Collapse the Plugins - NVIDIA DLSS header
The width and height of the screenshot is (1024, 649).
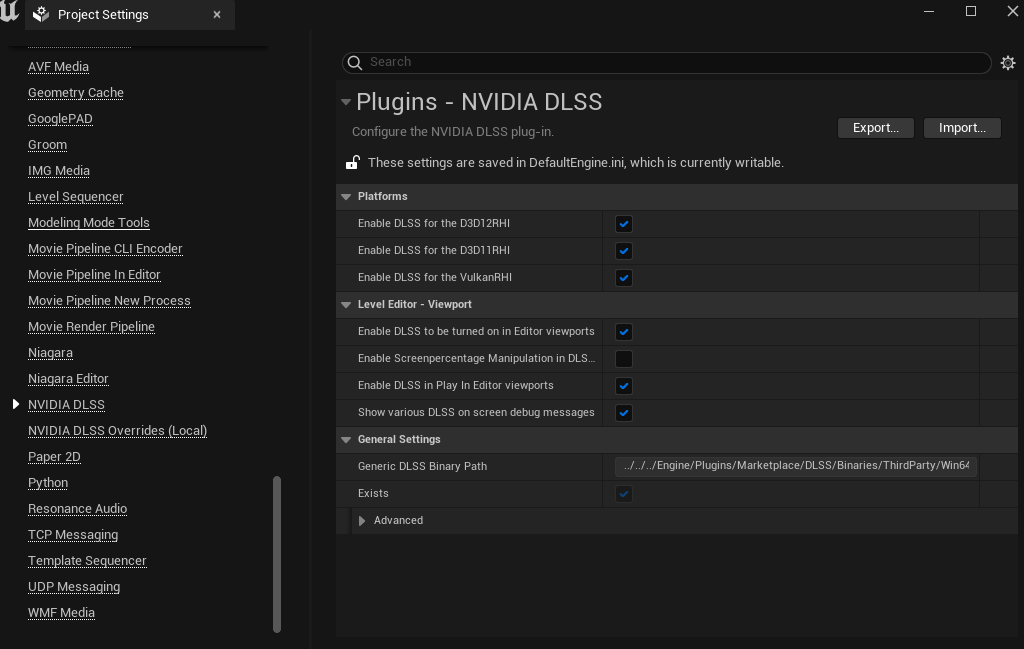(x=346, y=102)
